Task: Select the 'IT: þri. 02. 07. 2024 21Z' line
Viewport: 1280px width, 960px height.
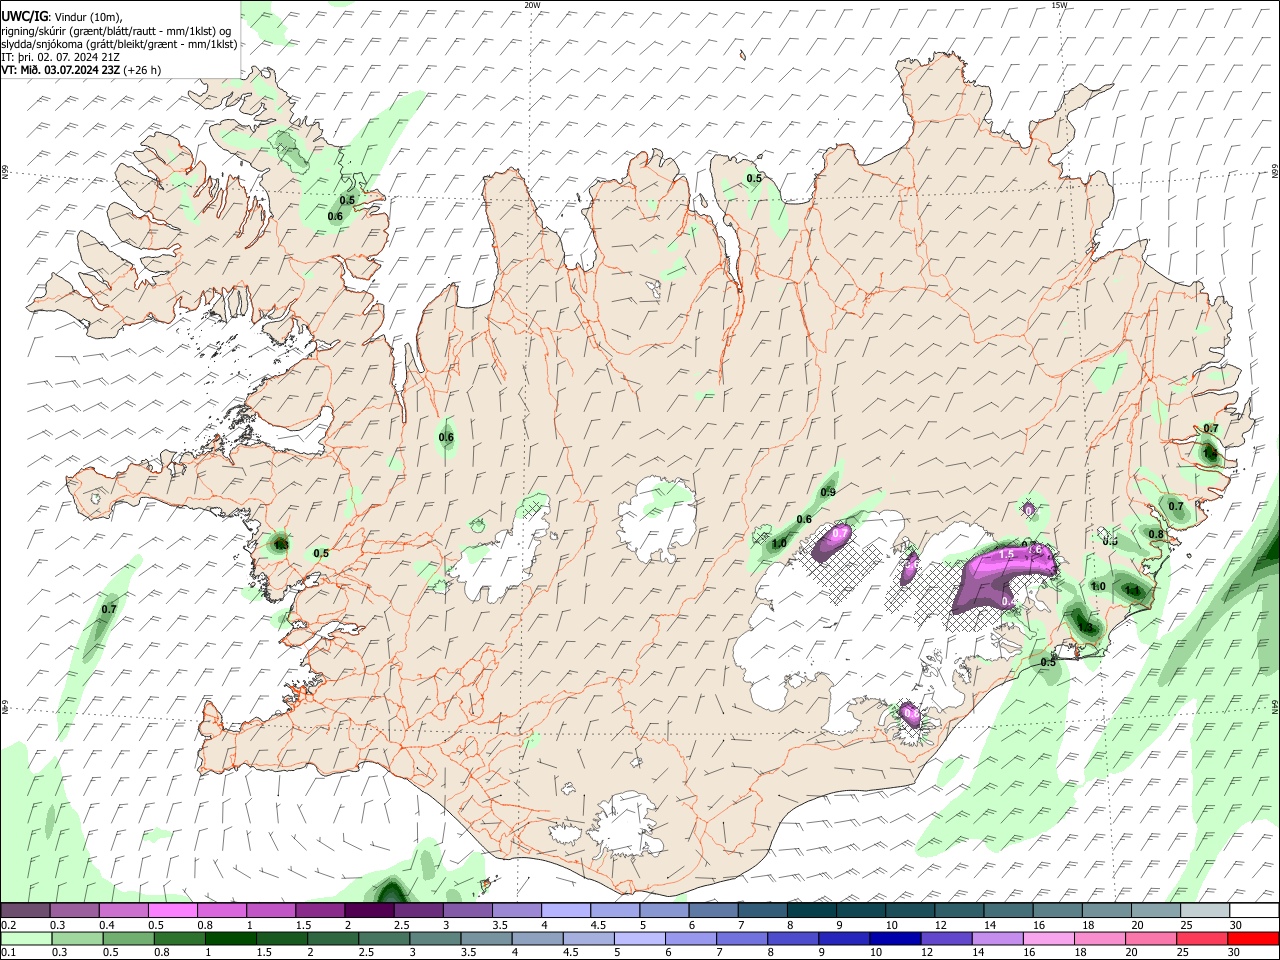Action: tap(60, 57)
